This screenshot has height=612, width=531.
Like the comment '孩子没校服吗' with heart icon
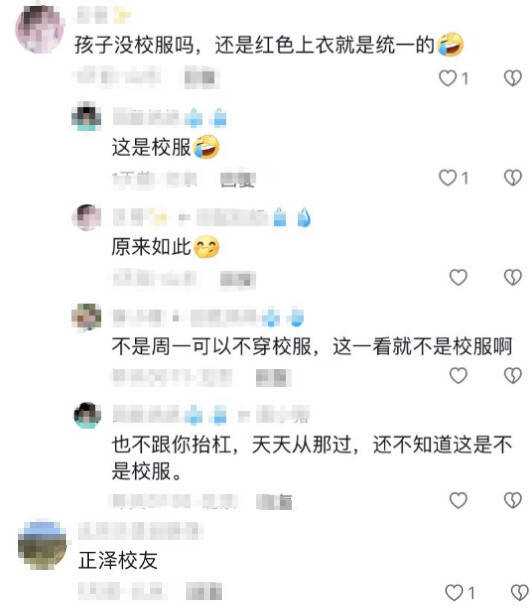pyautogui.click(x=448, y=78)
